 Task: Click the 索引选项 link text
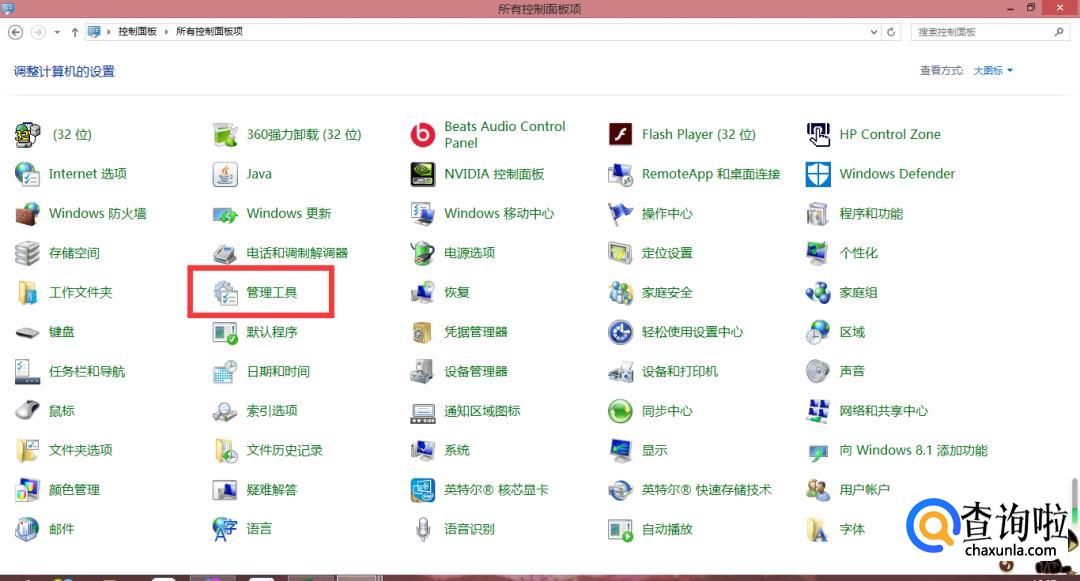pyautogui.click(x=272, y=411)
